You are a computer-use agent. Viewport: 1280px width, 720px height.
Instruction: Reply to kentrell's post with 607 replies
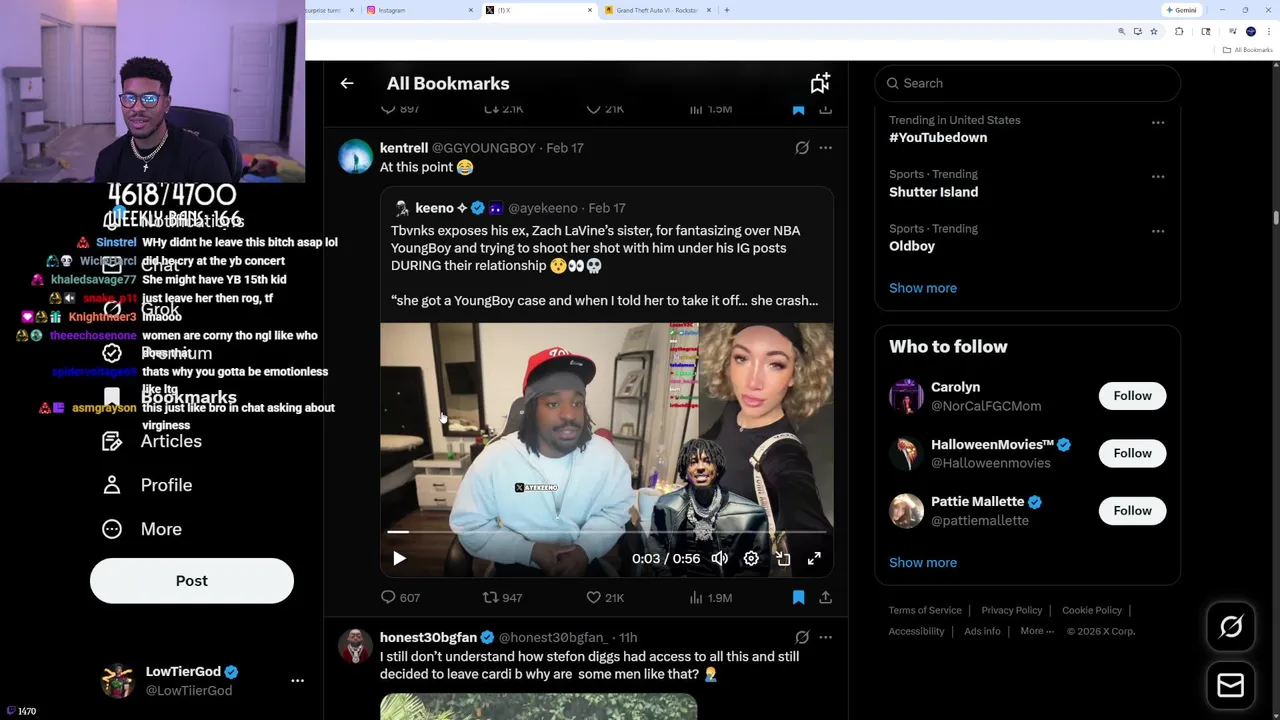399,597
